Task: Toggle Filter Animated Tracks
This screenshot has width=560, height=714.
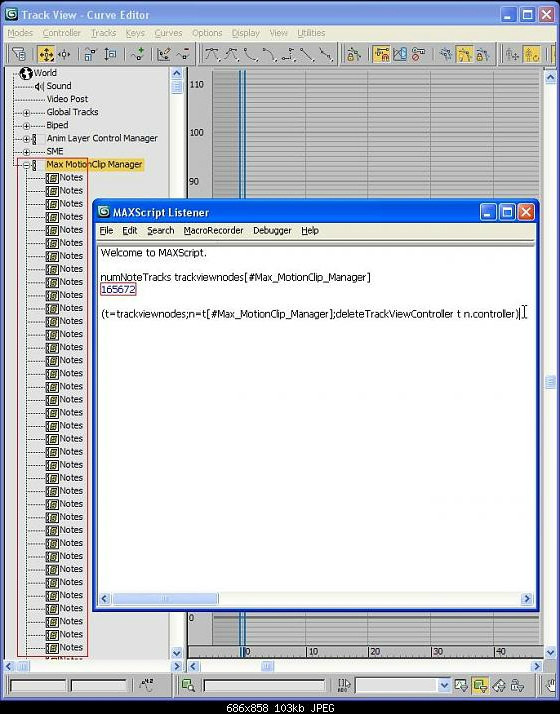Action: [x=499, y=684]
